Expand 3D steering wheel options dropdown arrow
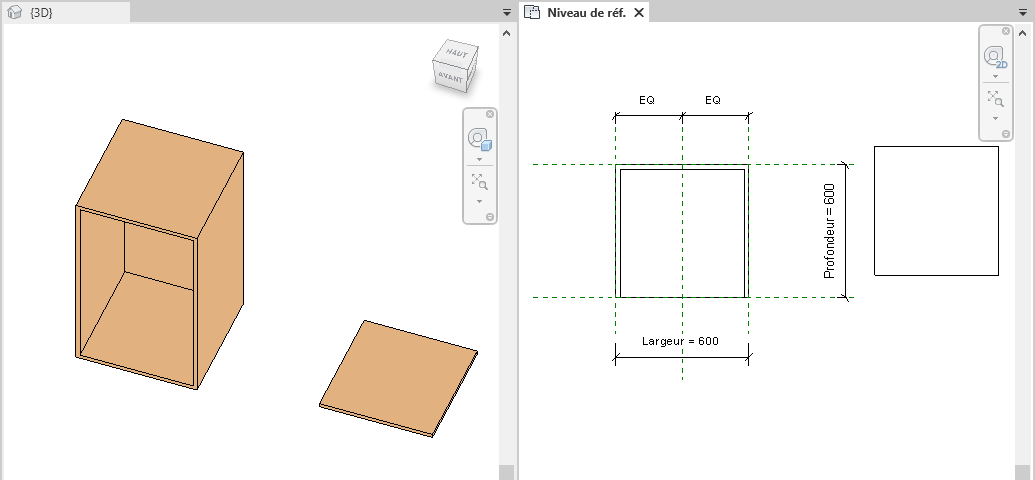Screen dimensions: 1035x480 pyautogui.click(x=479, y=159)
